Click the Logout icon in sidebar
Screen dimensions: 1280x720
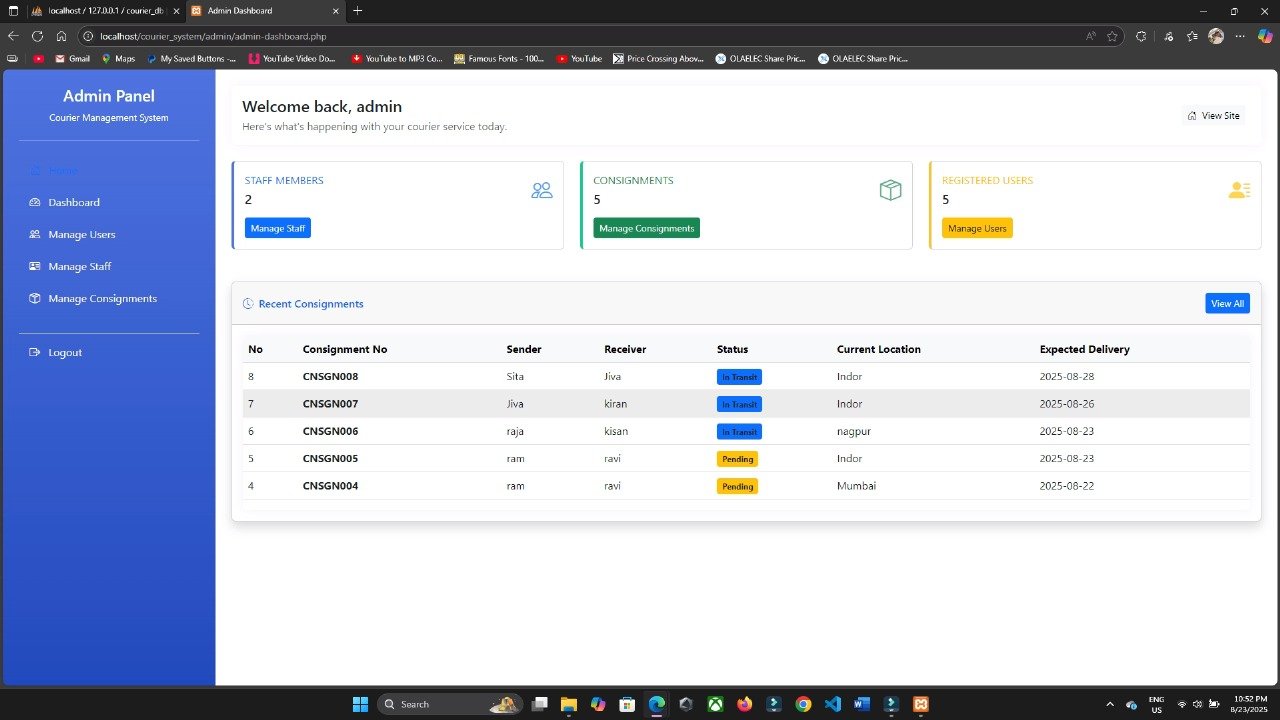tap(35, 352)
